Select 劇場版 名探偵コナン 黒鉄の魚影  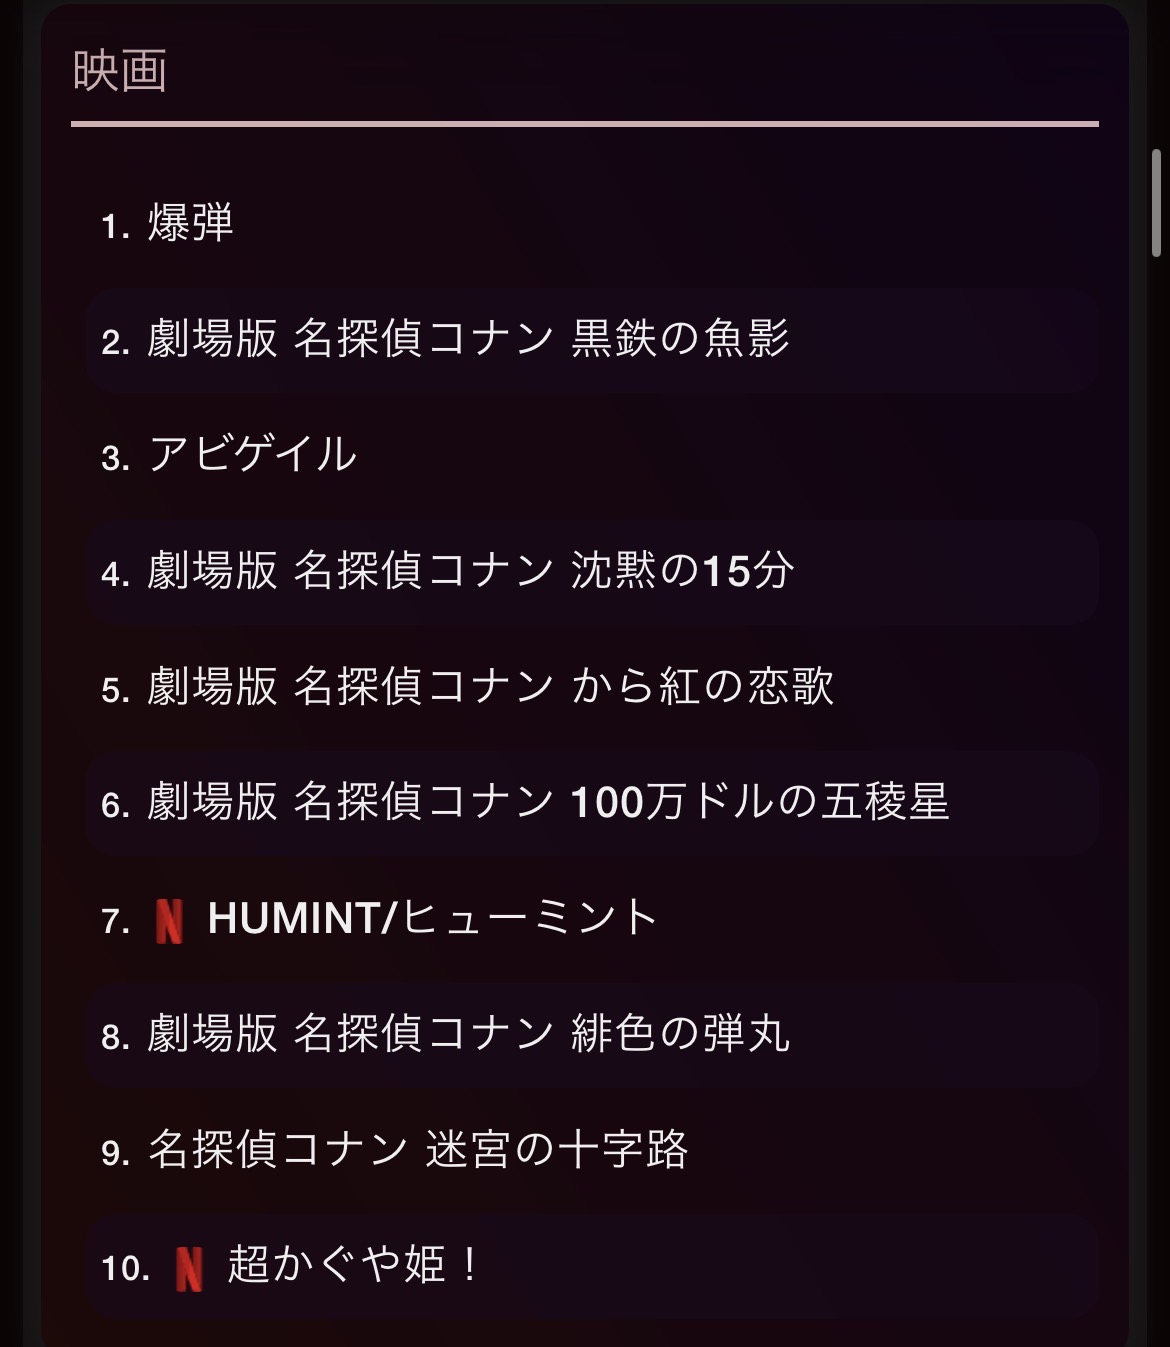(468, 340)
